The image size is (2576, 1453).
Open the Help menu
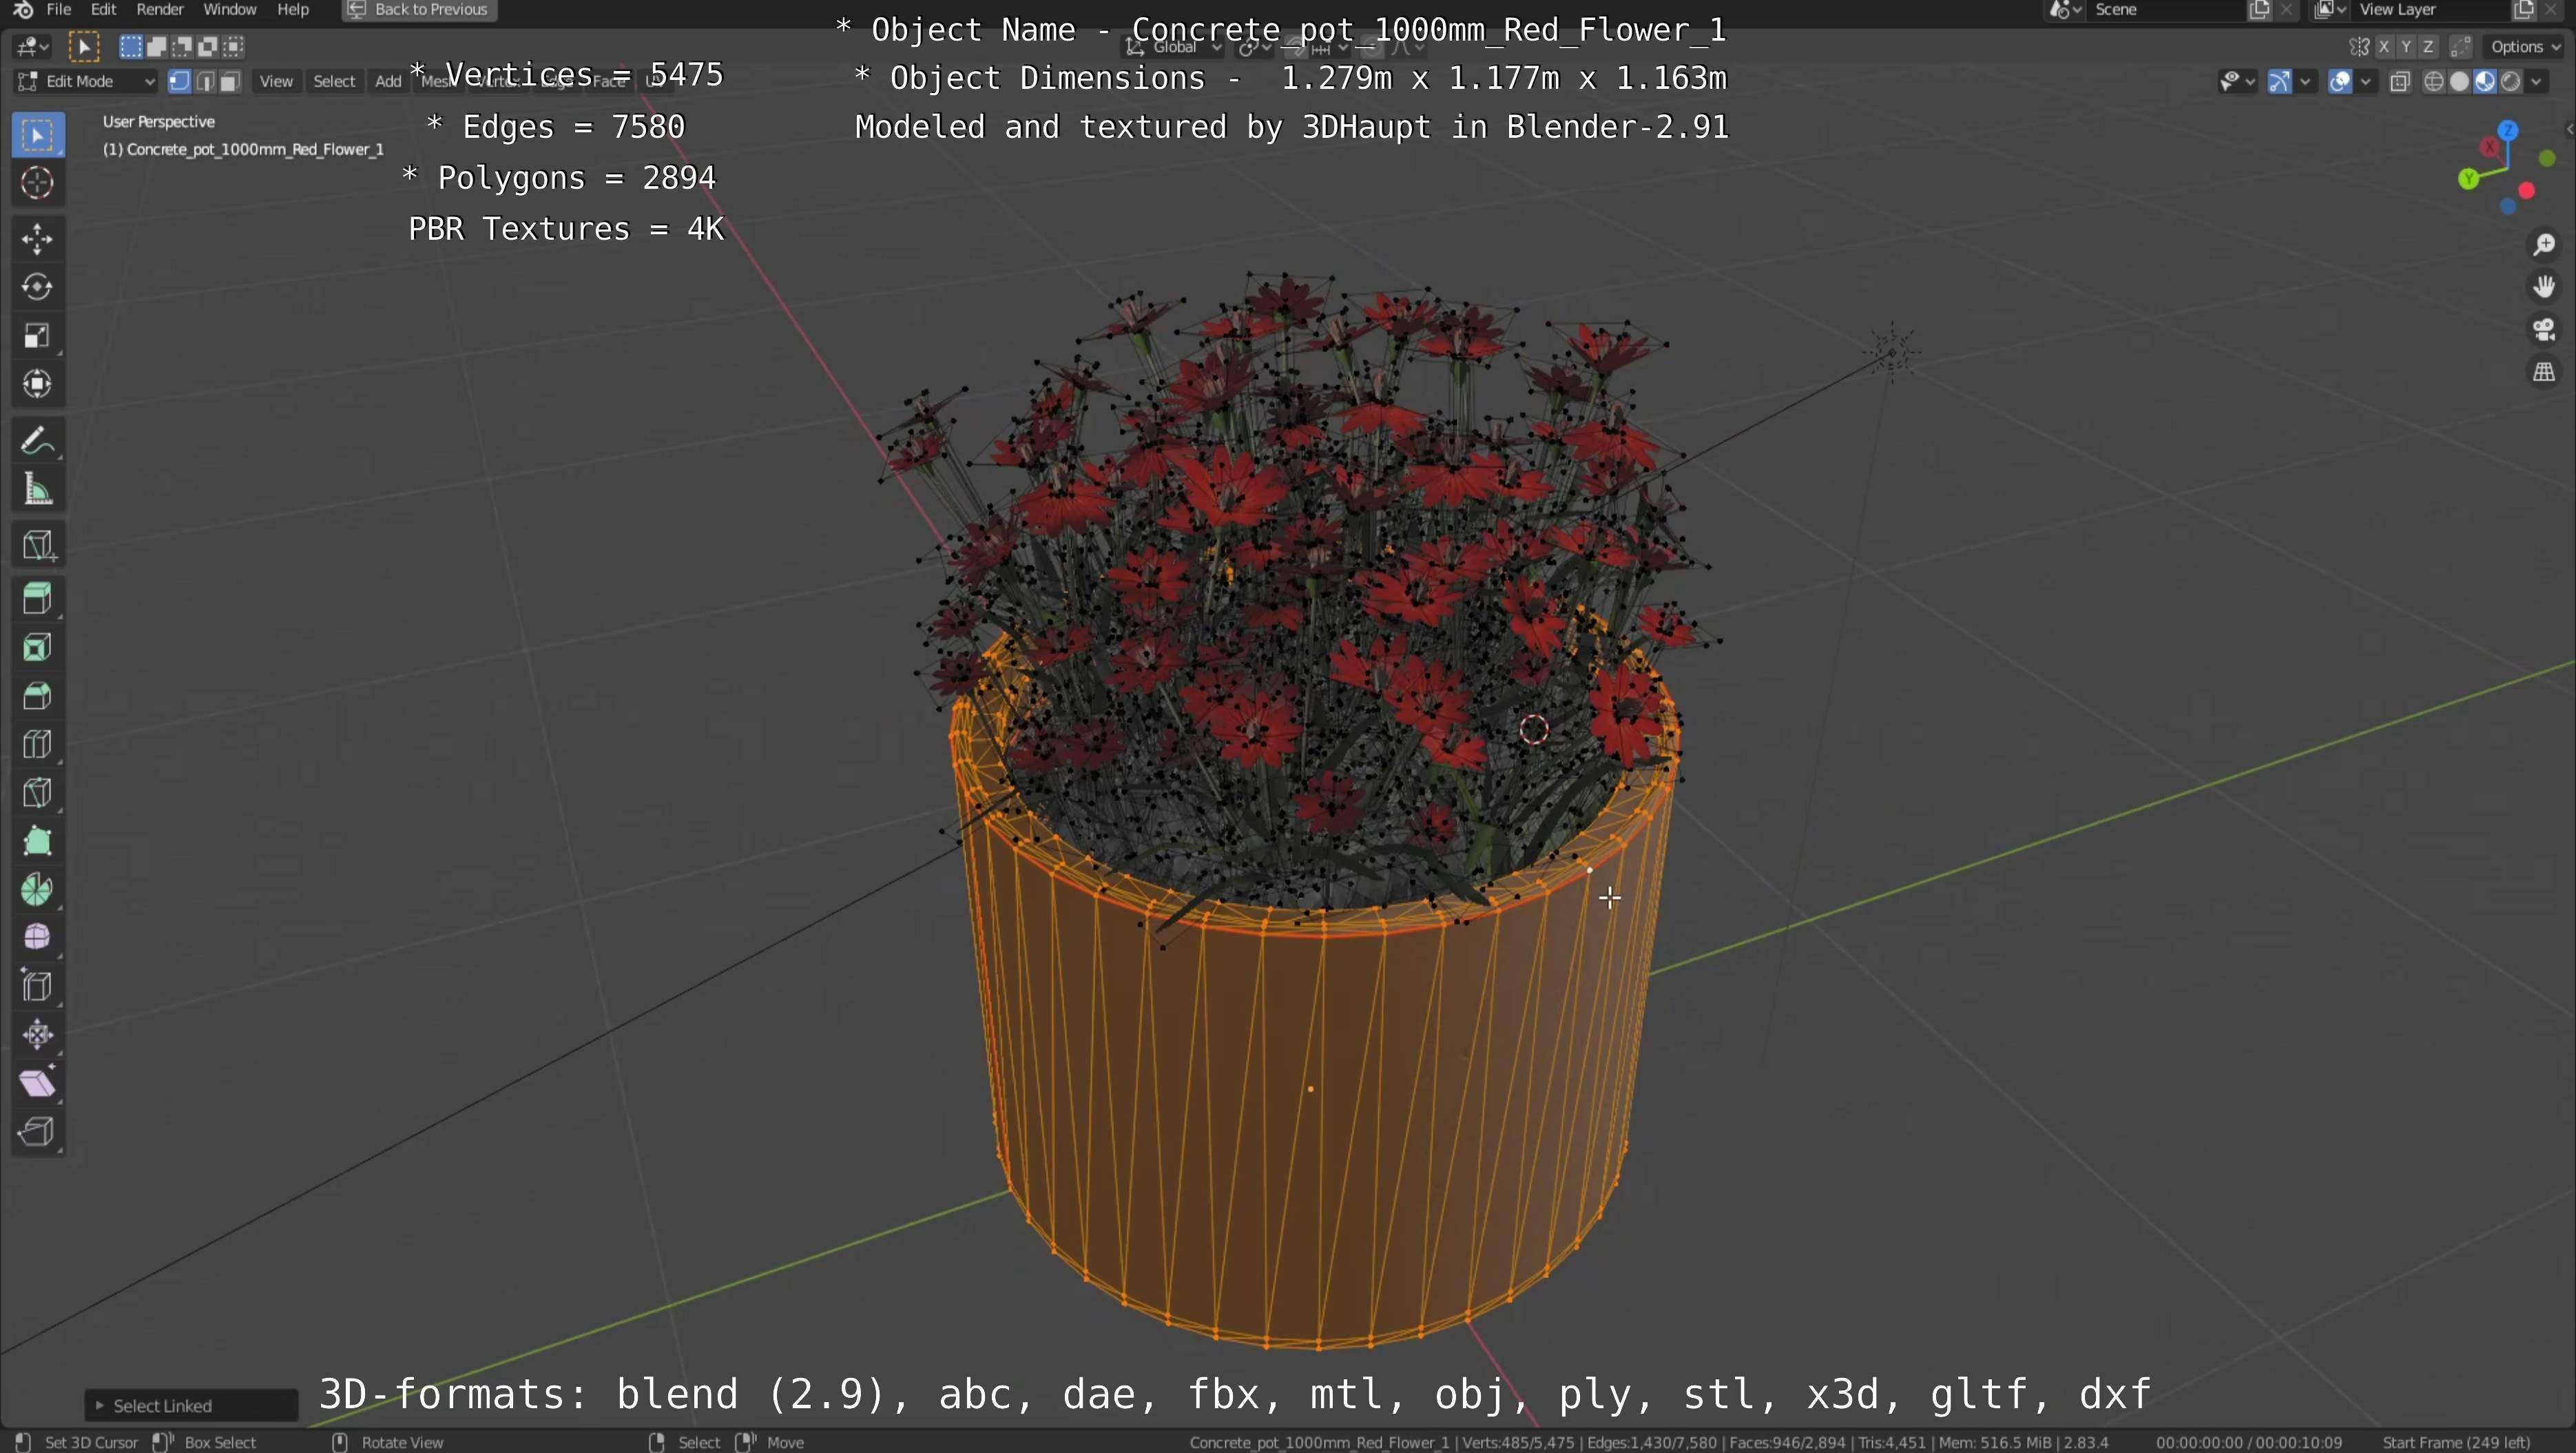click(293, 10)
